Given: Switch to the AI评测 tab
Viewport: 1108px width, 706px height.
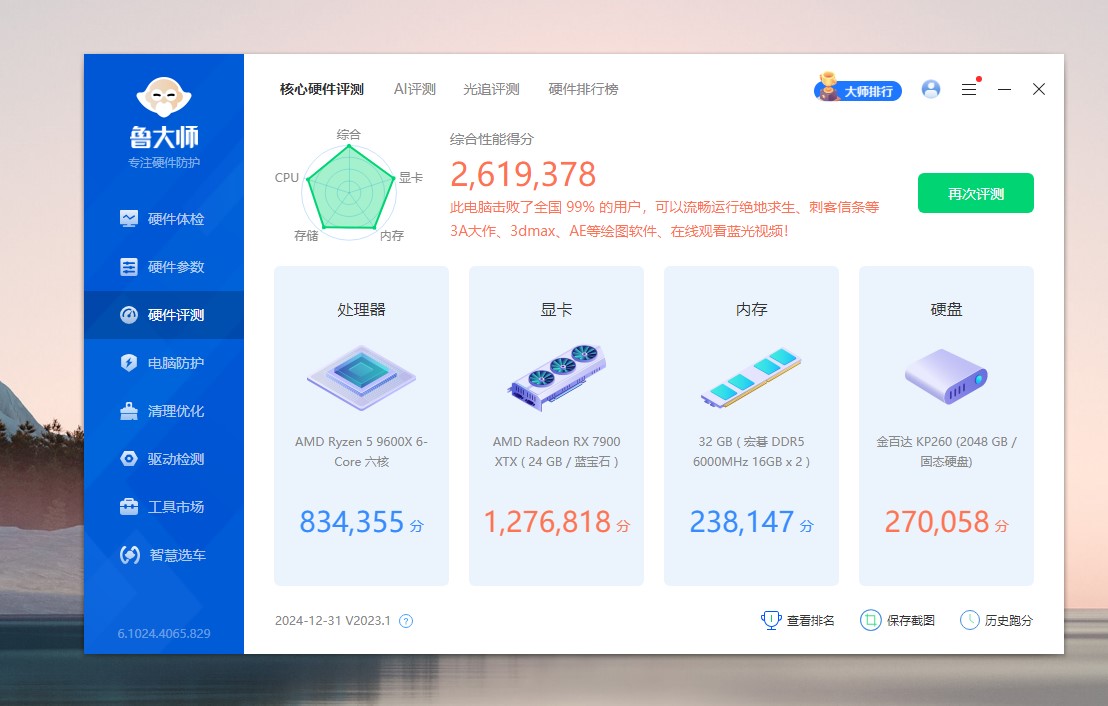Looking at the screenshot, I should point(415,89).
